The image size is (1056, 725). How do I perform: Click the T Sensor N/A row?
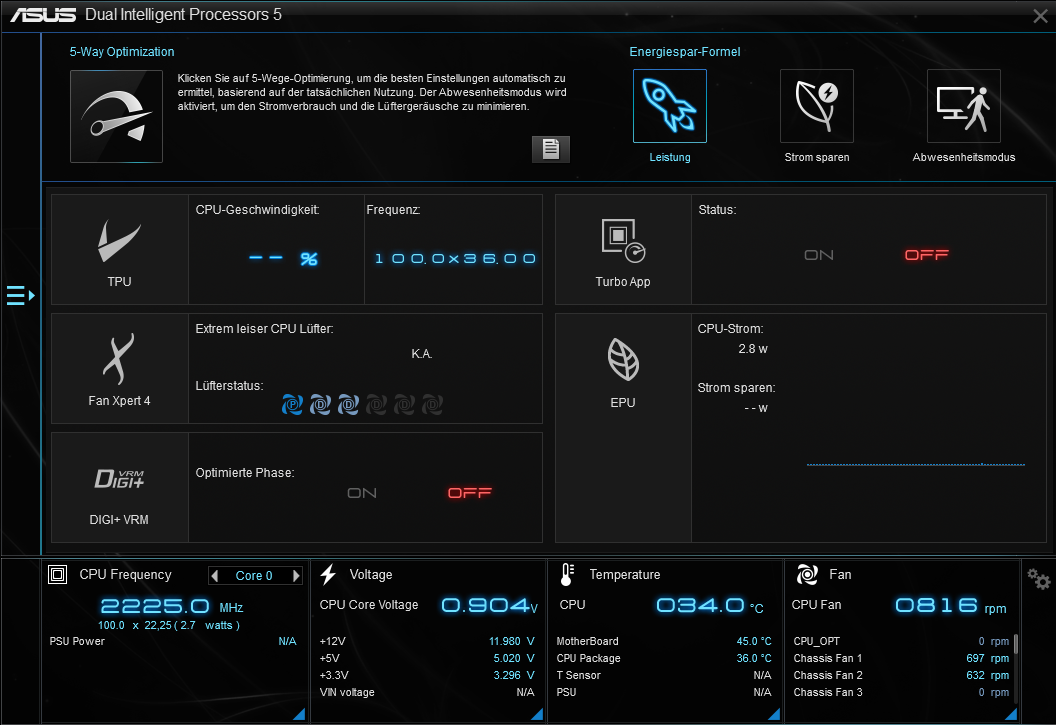tap(664, 675)
